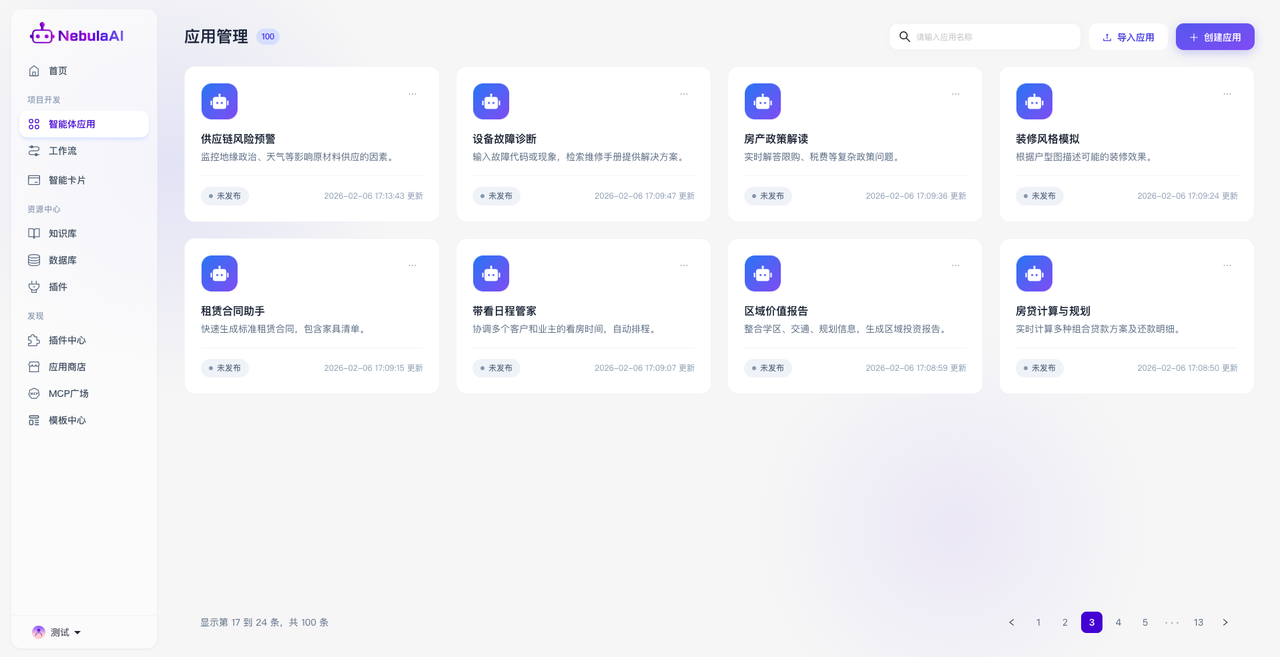The image size is (1280, 657).
Task: Click the 数据库 database icon in sidebar
Action: point(34,260)
